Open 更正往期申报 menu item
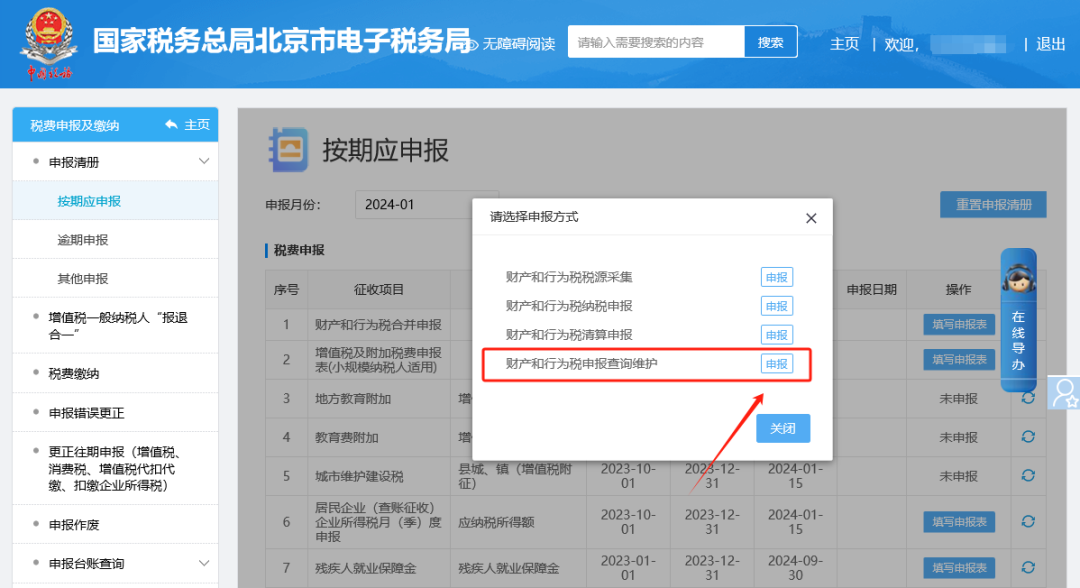1080x588 pixels. point(114,469)
